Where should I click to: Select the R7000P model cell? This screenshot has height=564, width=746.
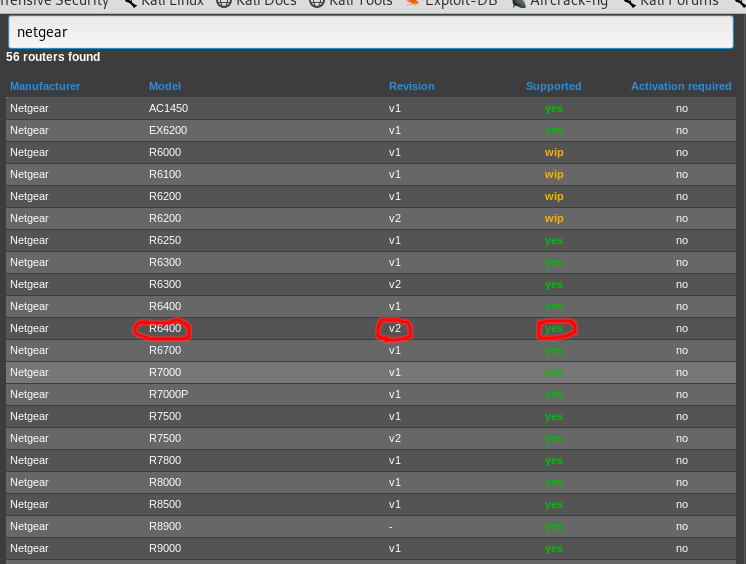point(168,394)
